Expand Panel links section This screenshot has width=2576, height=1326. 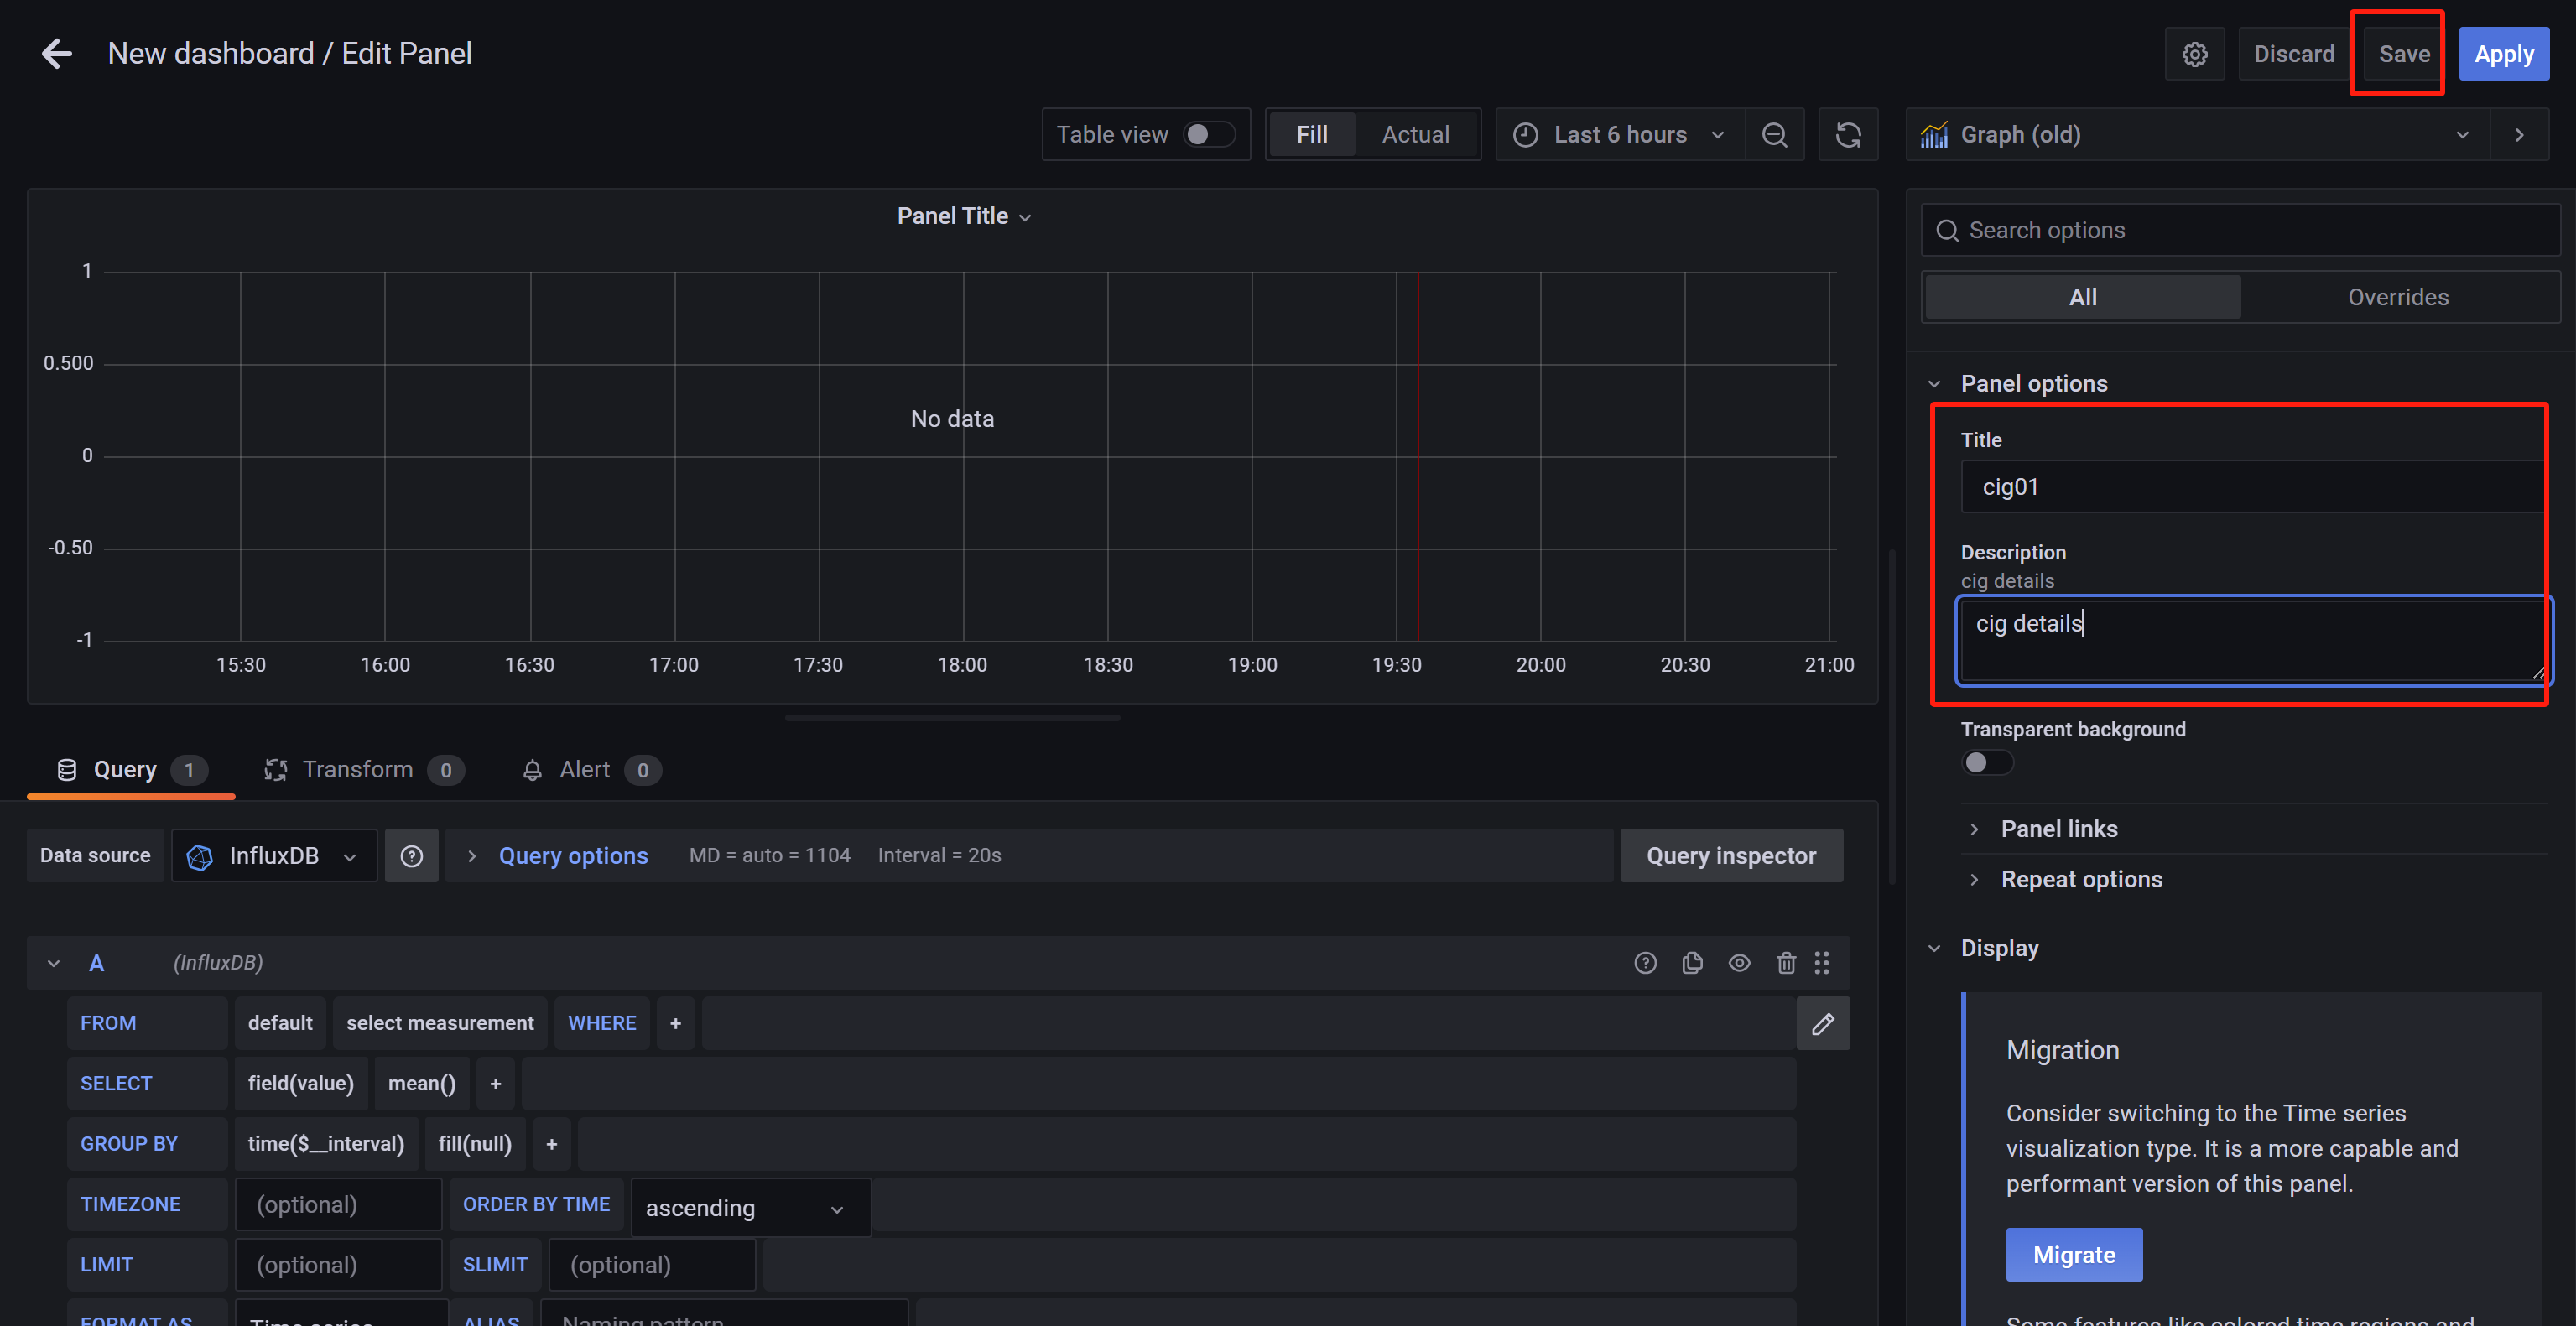(x=2058, y=828)
